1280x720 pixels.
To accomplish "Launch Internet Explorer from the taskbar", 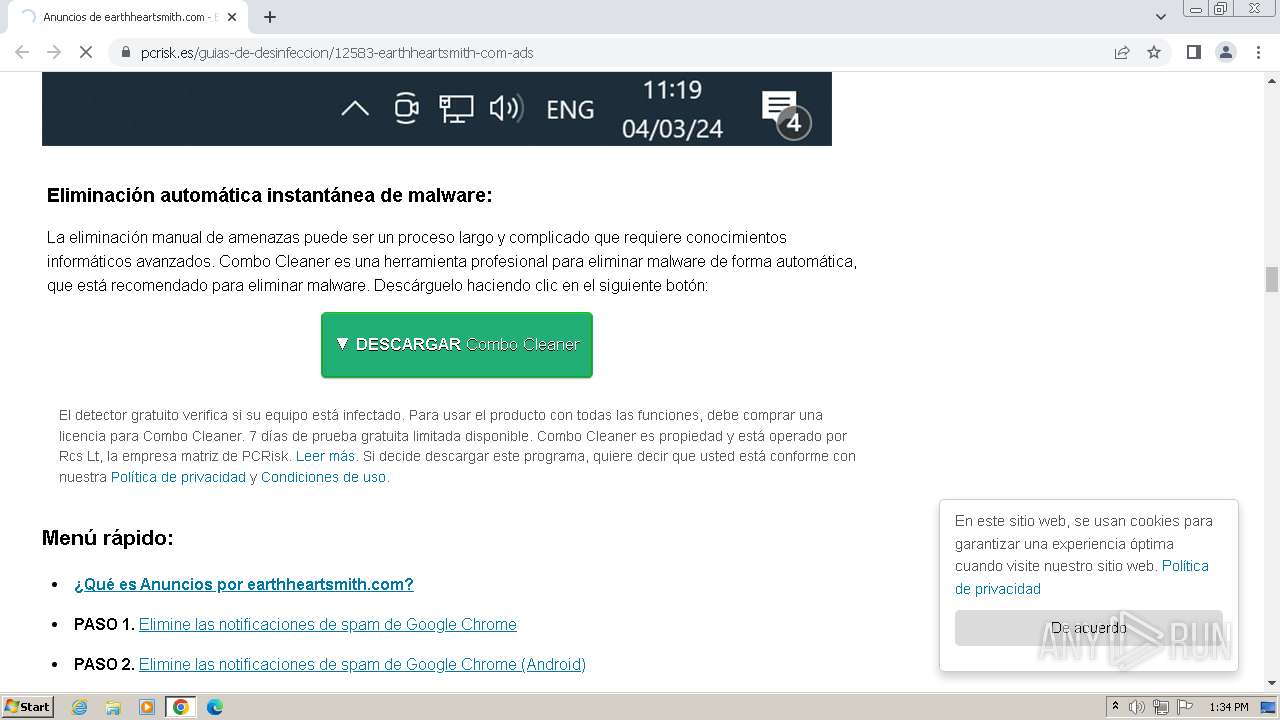I will point(79,707).
